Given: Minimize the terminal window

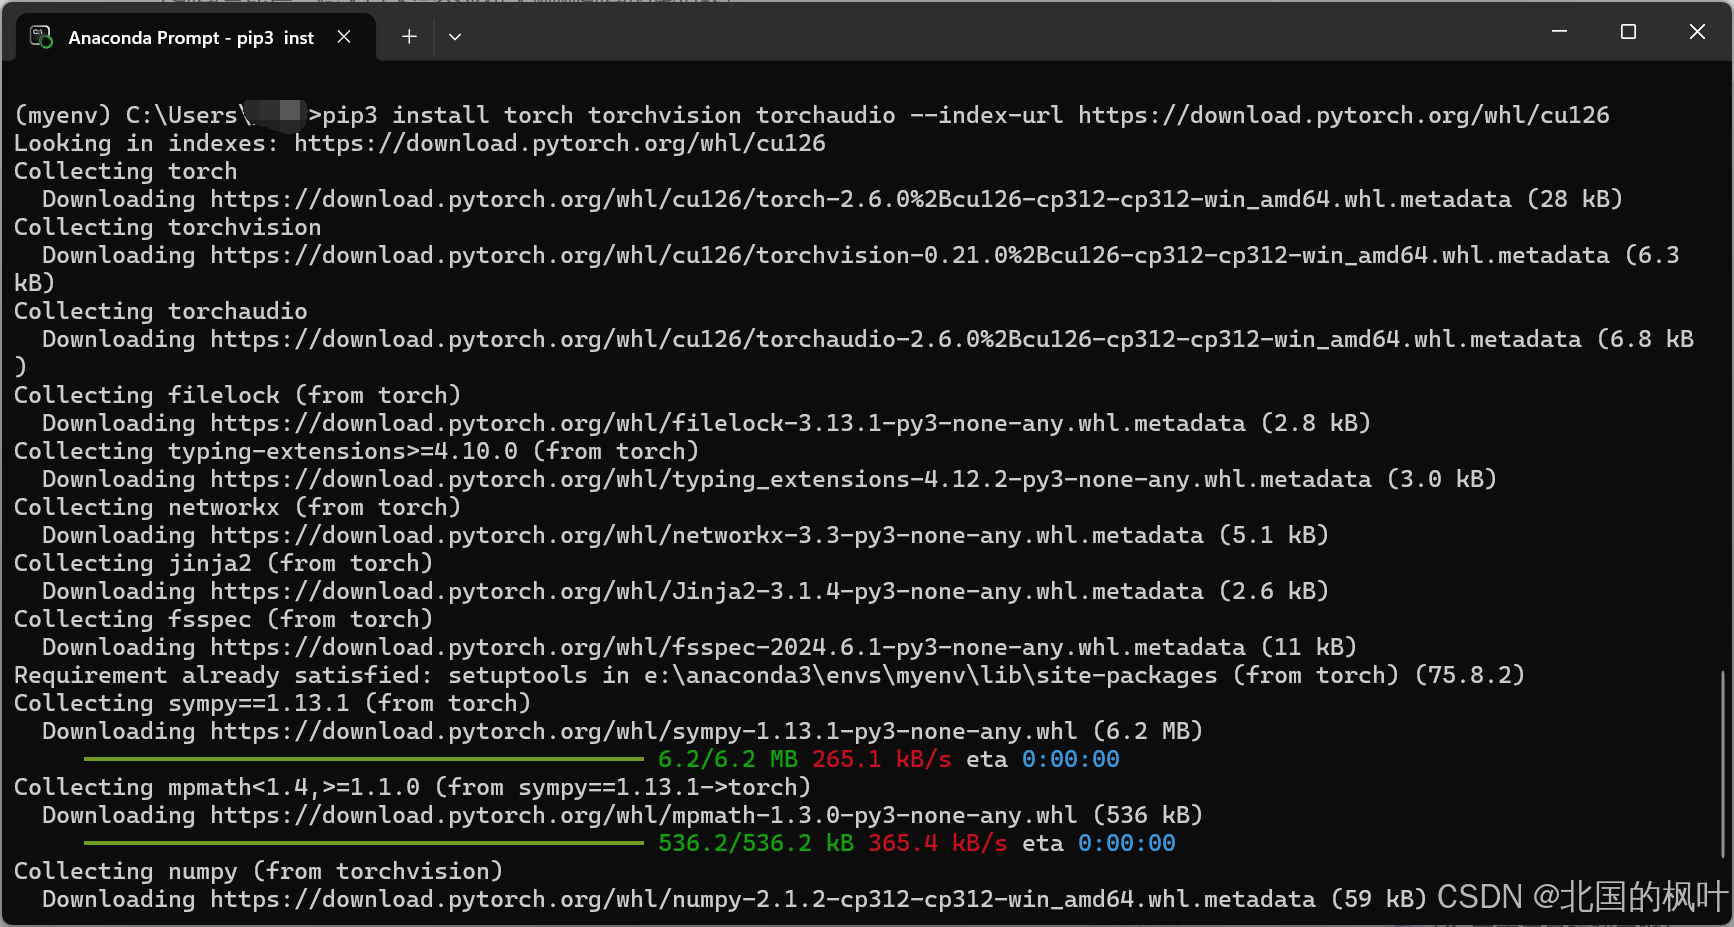Looking at the screenshot, I should [x=1559, y=31].
